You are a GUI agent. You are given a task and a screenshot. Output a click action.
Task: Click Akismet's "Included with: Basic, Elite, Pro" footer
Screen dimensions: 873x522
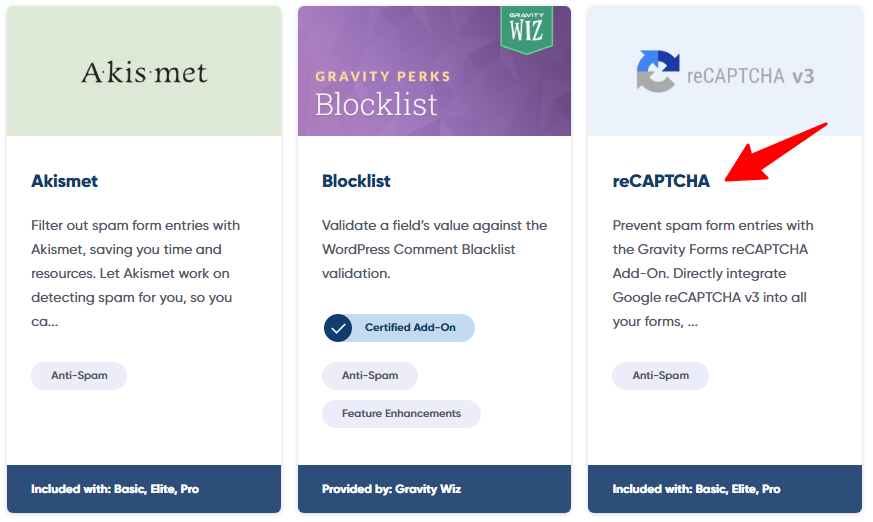[115, 489]
